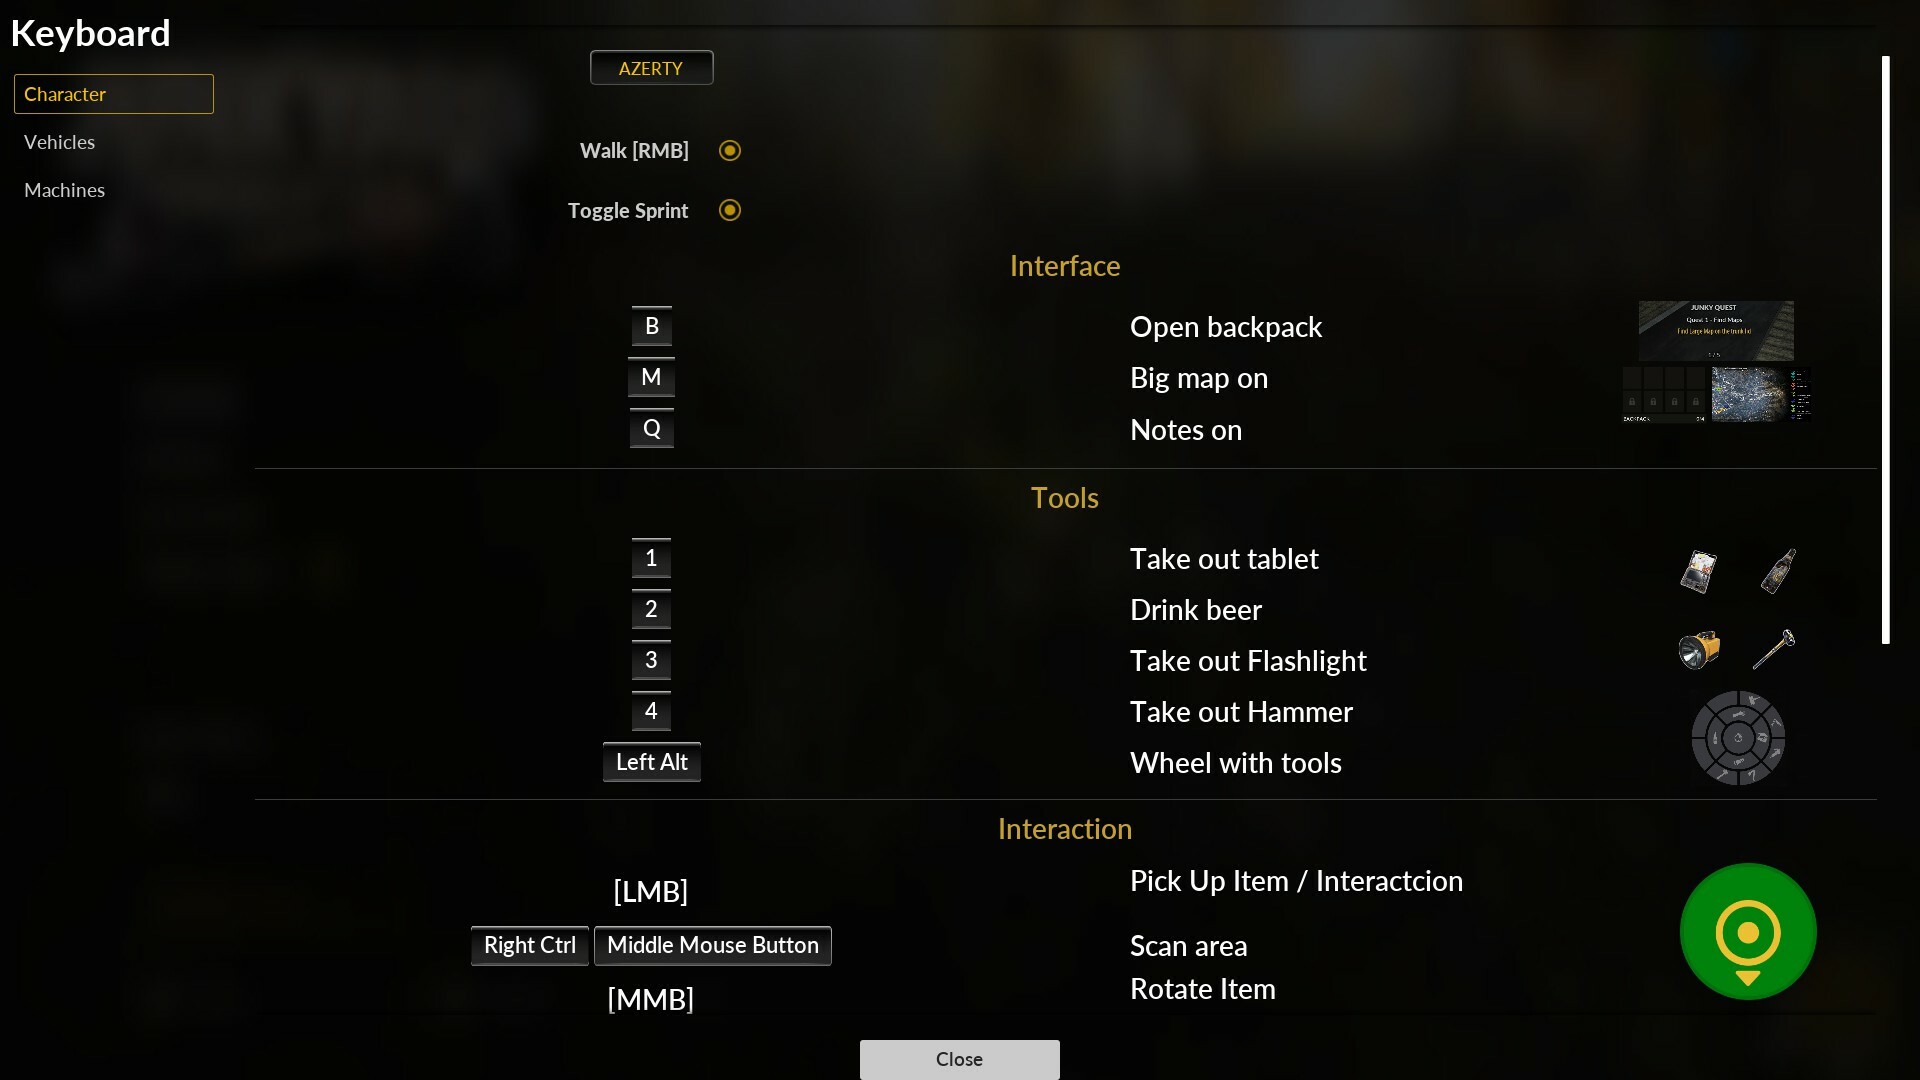Toggle the Walk [RMB] radio button
The image size is (1920, 1080).
[x=730, y=151]
